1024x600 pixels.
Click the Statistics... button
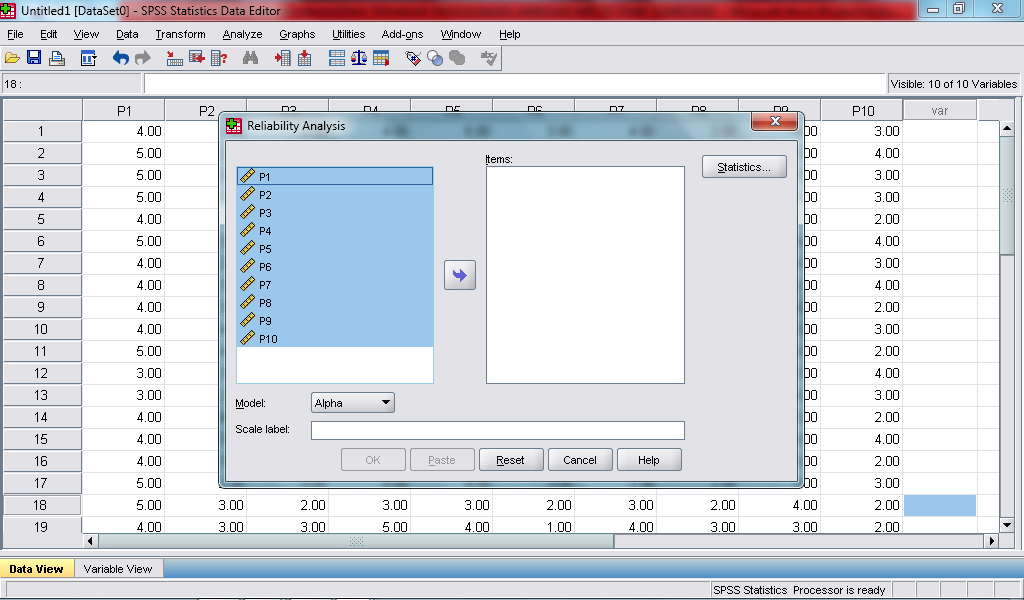[x=744, y=166]
